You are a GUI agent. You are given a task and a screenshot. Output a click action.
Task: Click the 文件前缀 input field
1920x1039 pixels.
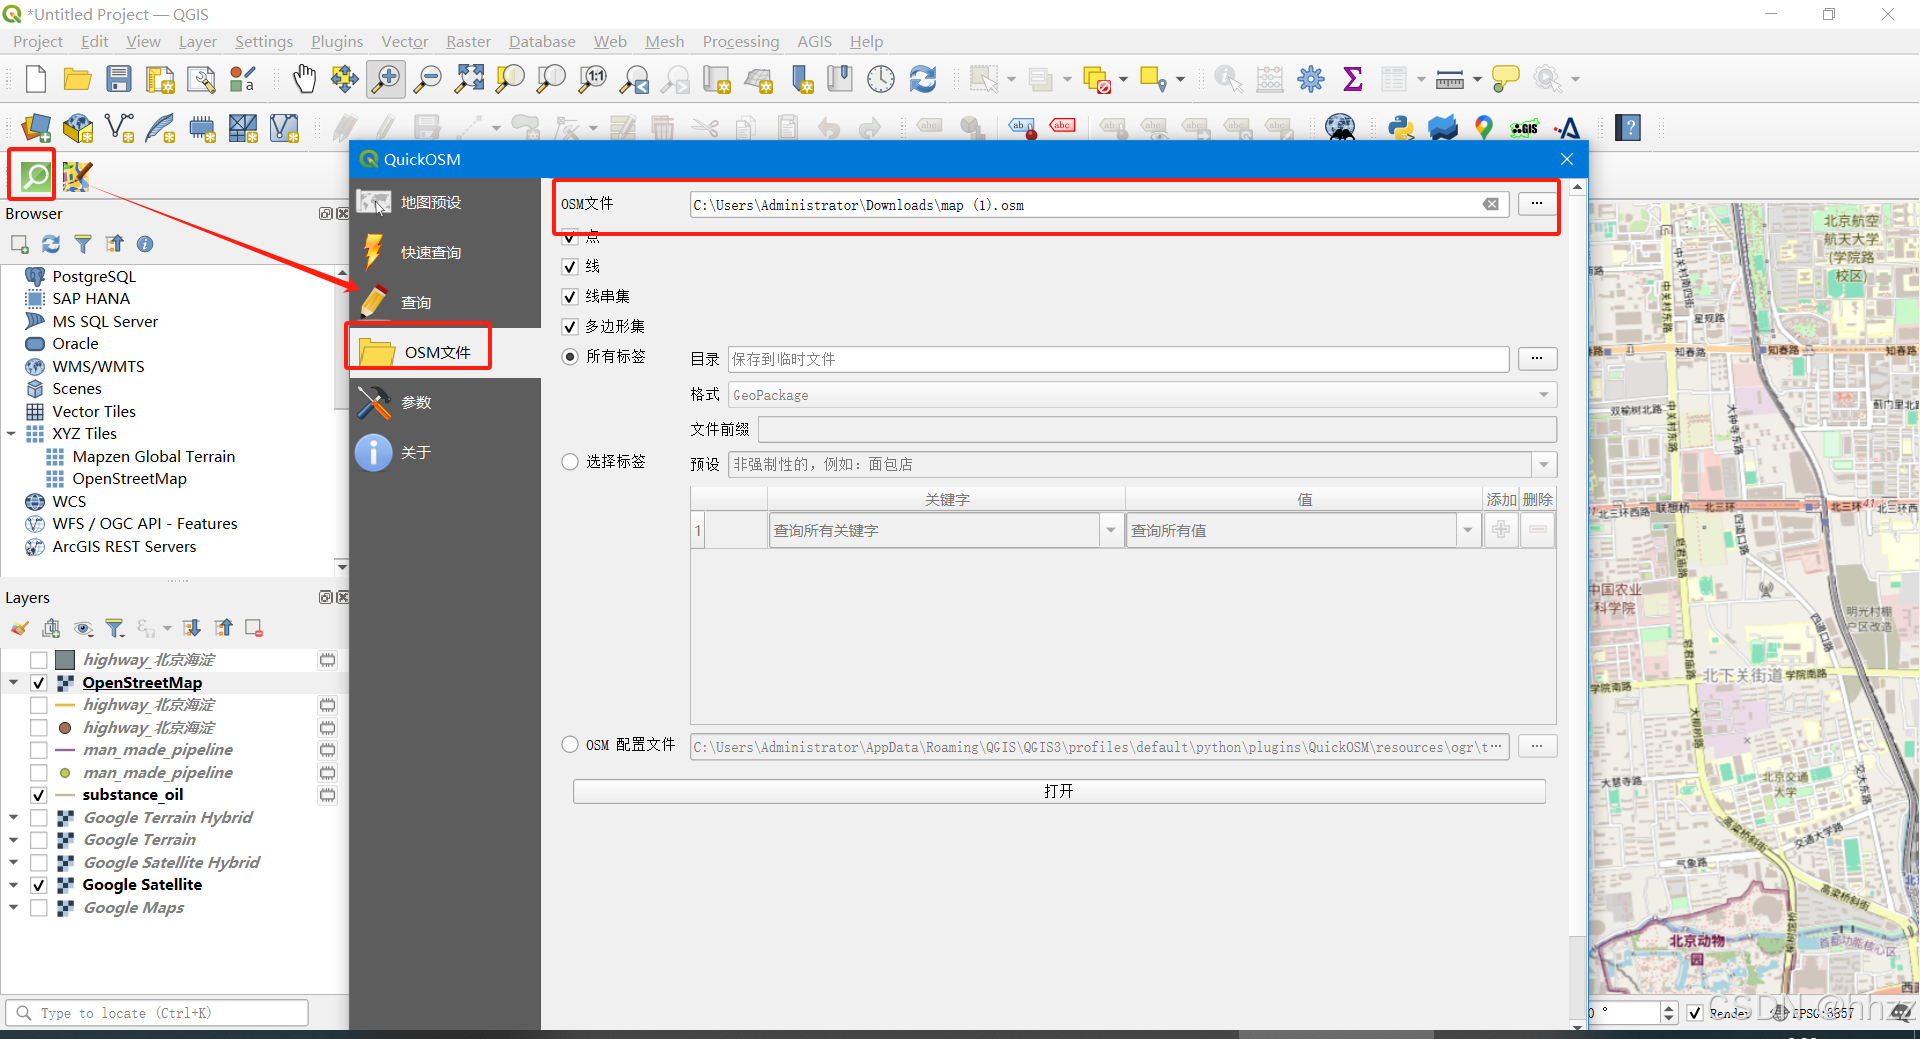tap(1157, 430)
